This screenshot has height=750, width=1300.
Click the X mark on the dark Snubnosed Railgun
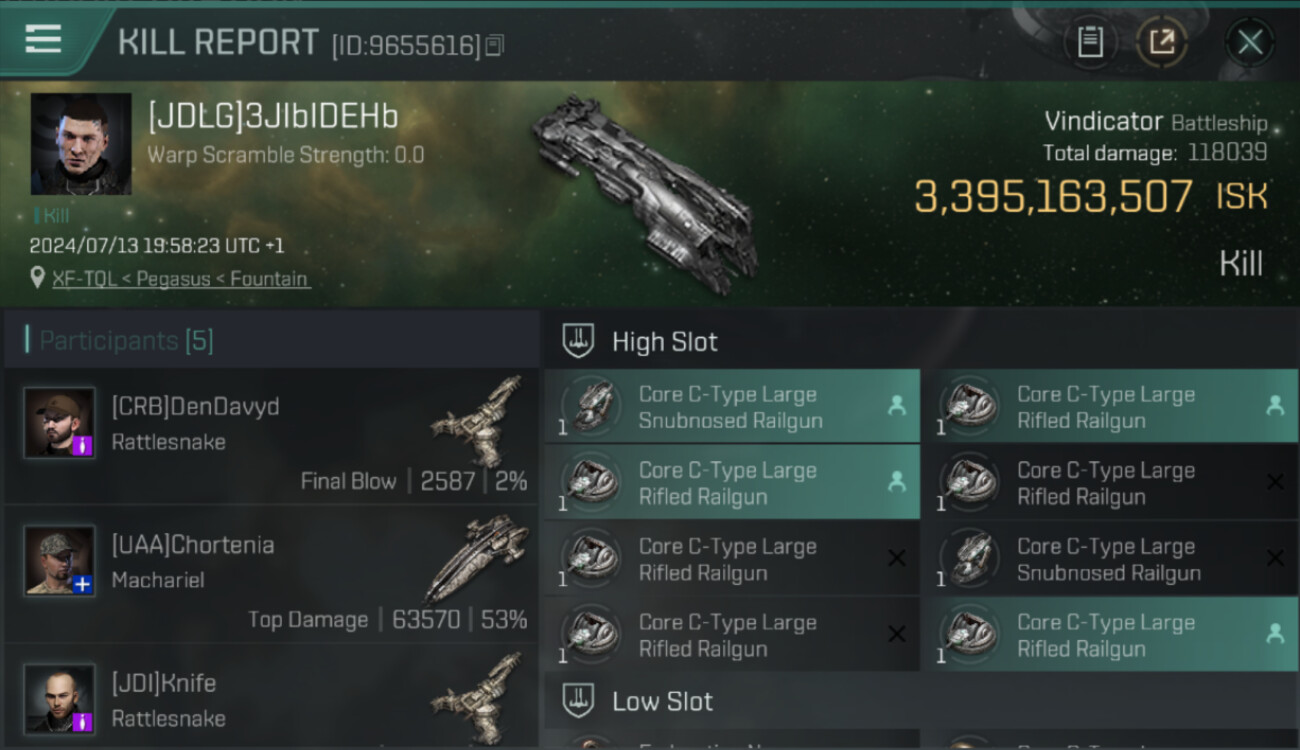[x=1275, y=558]
